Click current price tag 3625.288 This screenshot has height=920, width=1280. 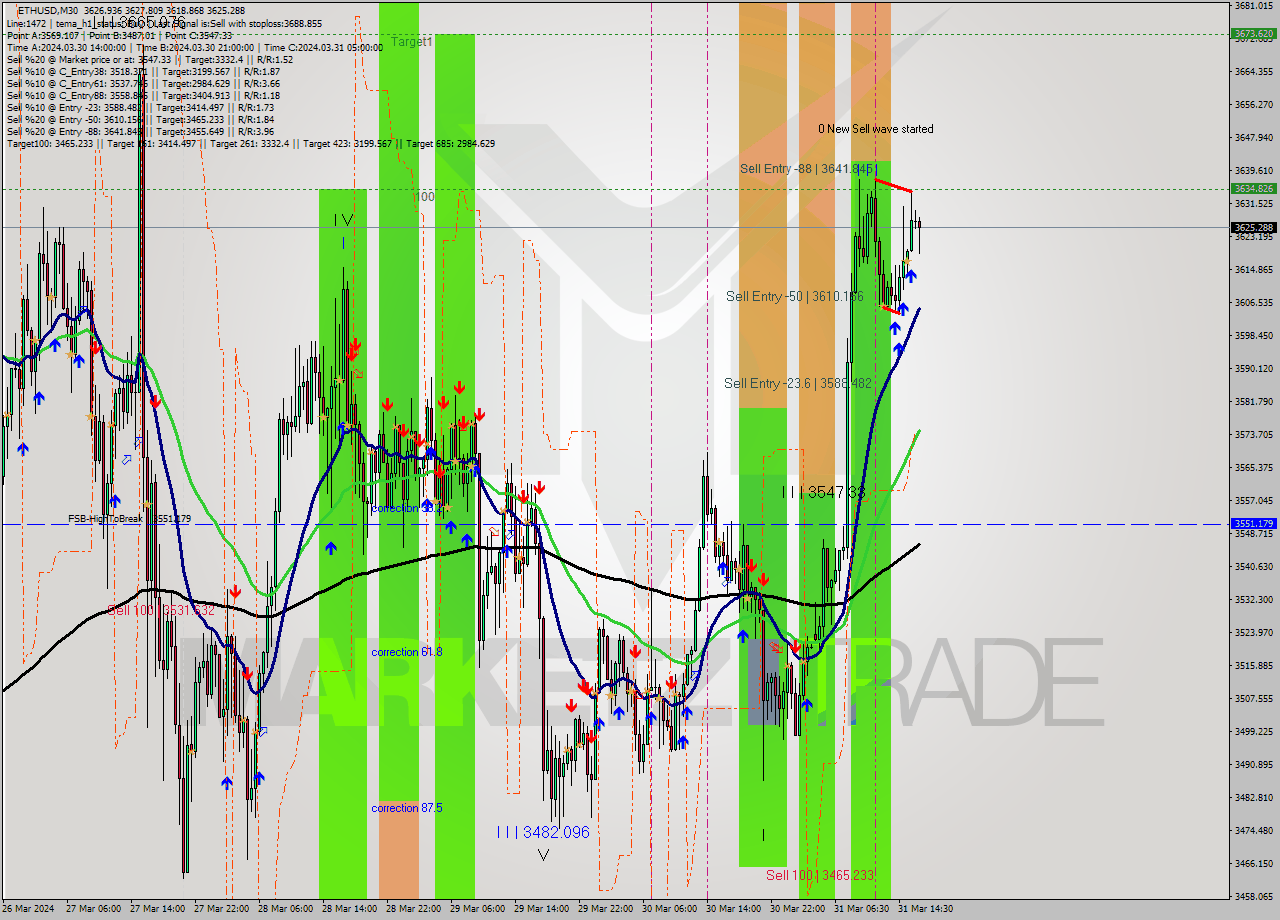[1254, 227]
